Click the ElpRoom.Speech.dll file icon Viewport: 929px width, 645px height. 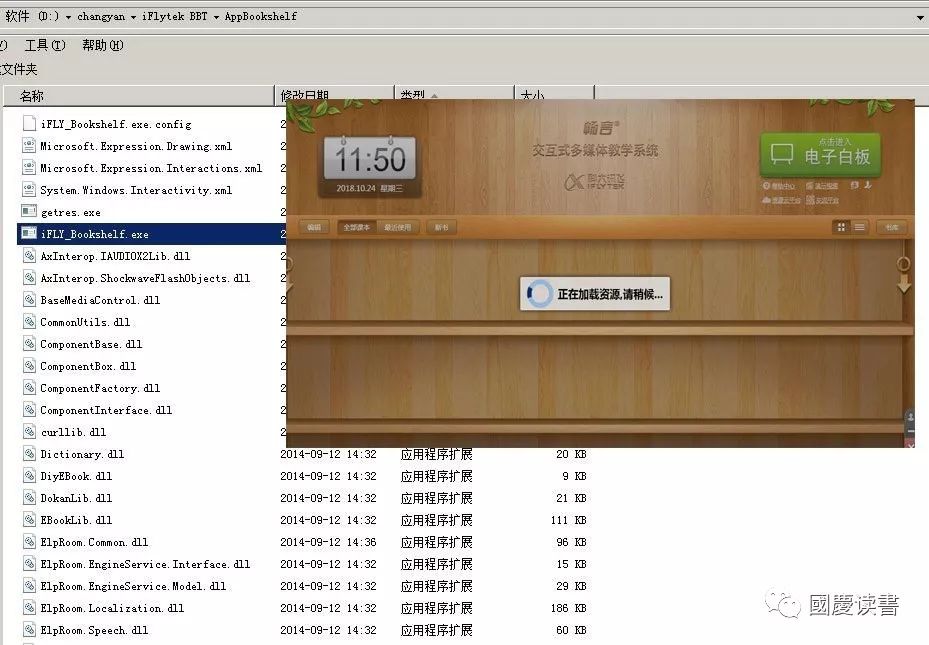29,629
